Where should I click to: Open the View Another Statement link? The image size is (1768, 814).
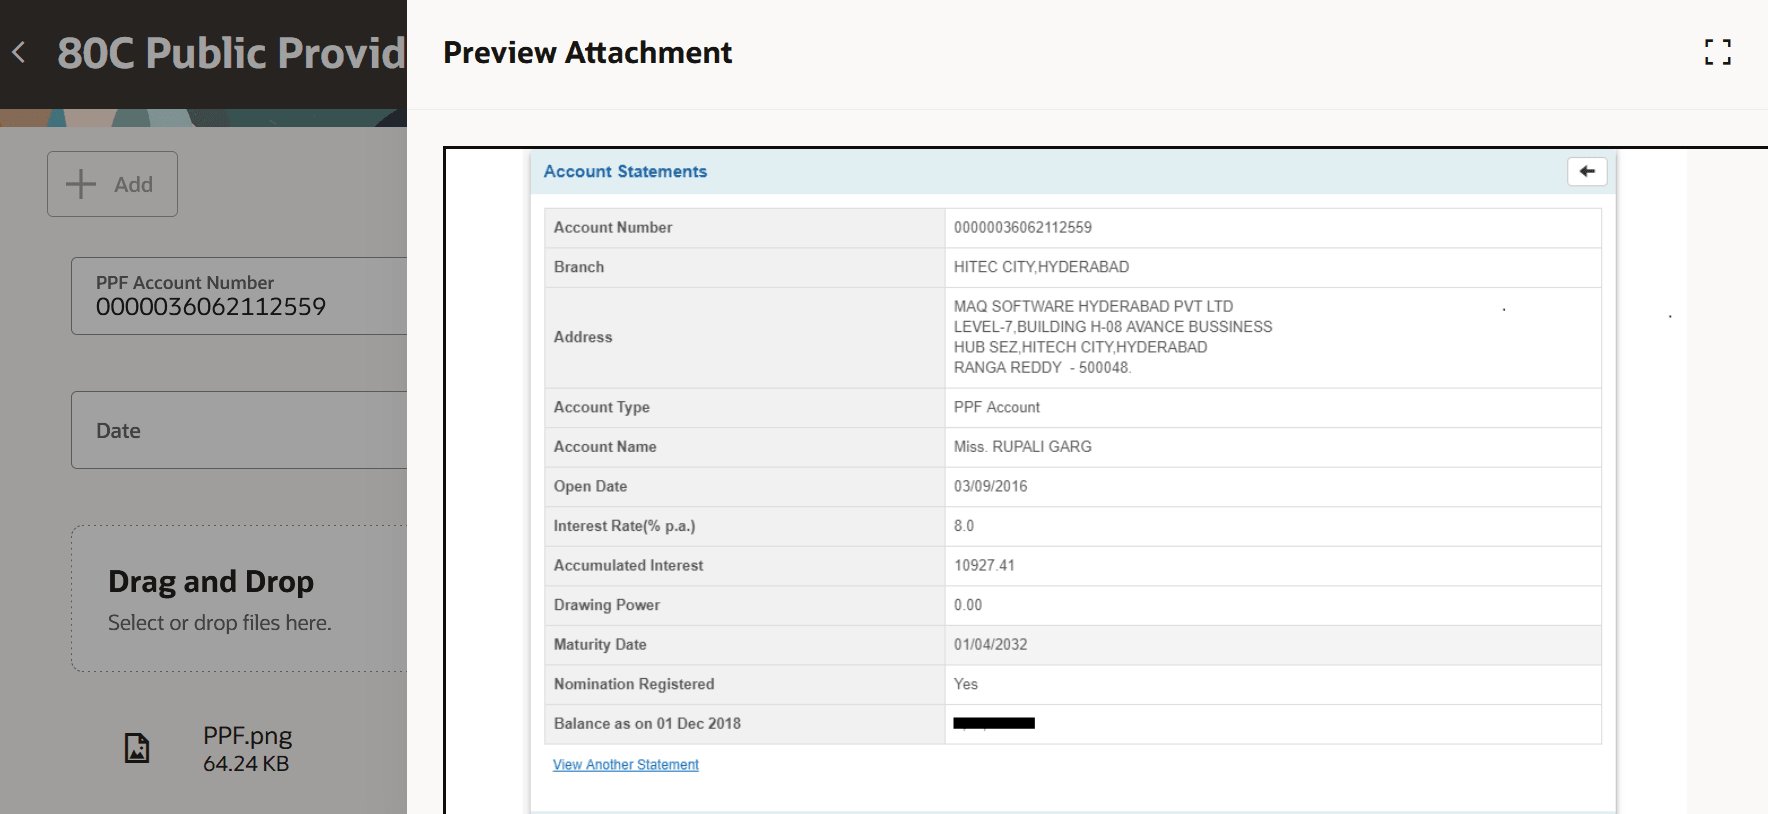626,764
